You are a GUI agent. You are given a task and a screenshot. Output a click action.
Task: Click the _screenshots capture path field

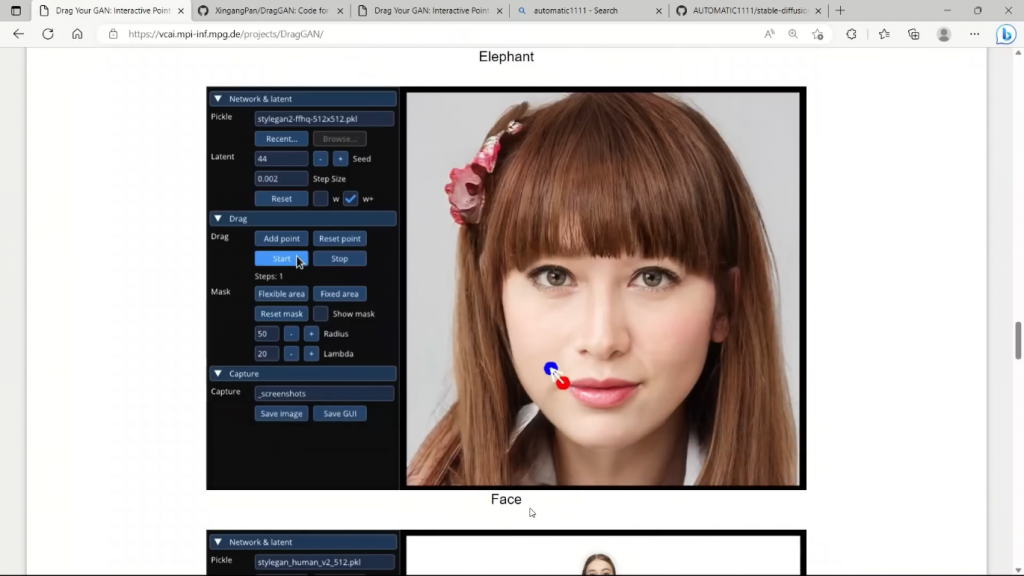pyautogui.click(x=324, y=394)
